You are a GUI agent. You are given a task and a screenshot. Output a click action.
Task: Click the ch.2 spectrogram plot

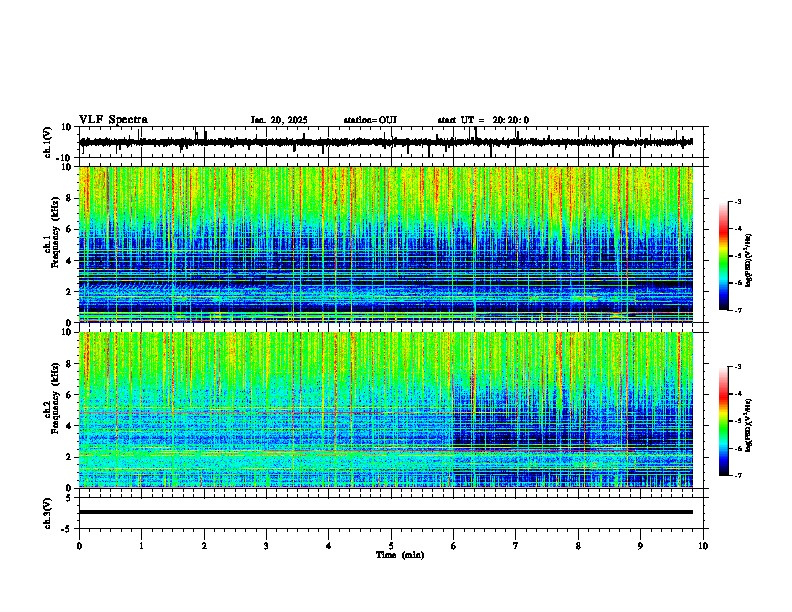[386, 410]
